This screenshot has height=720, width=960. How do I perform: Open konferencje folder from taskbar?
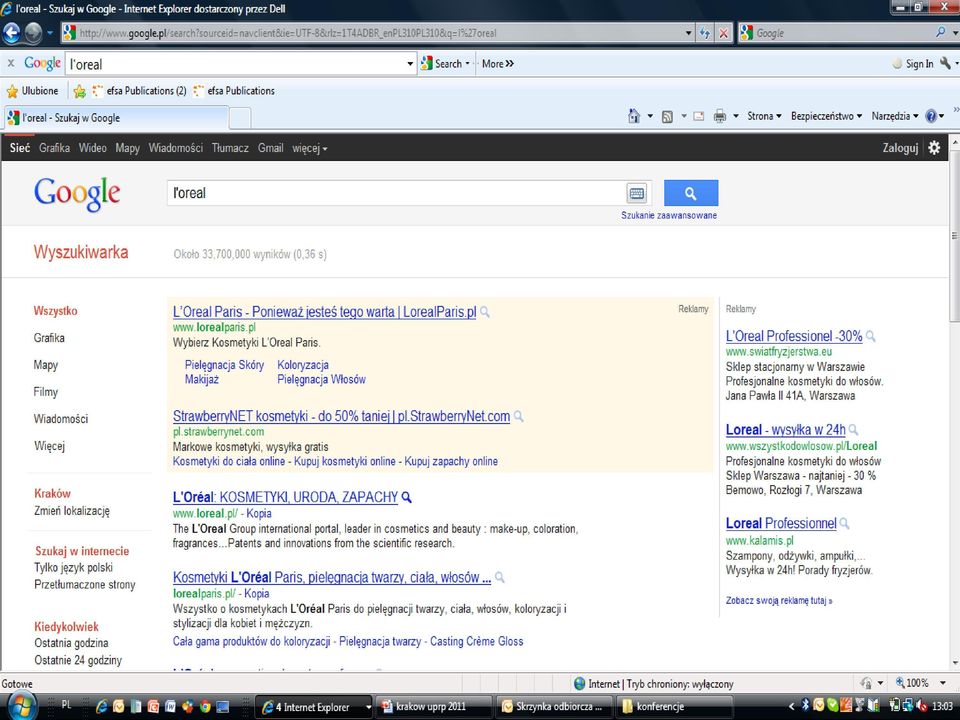click(677, 707)
